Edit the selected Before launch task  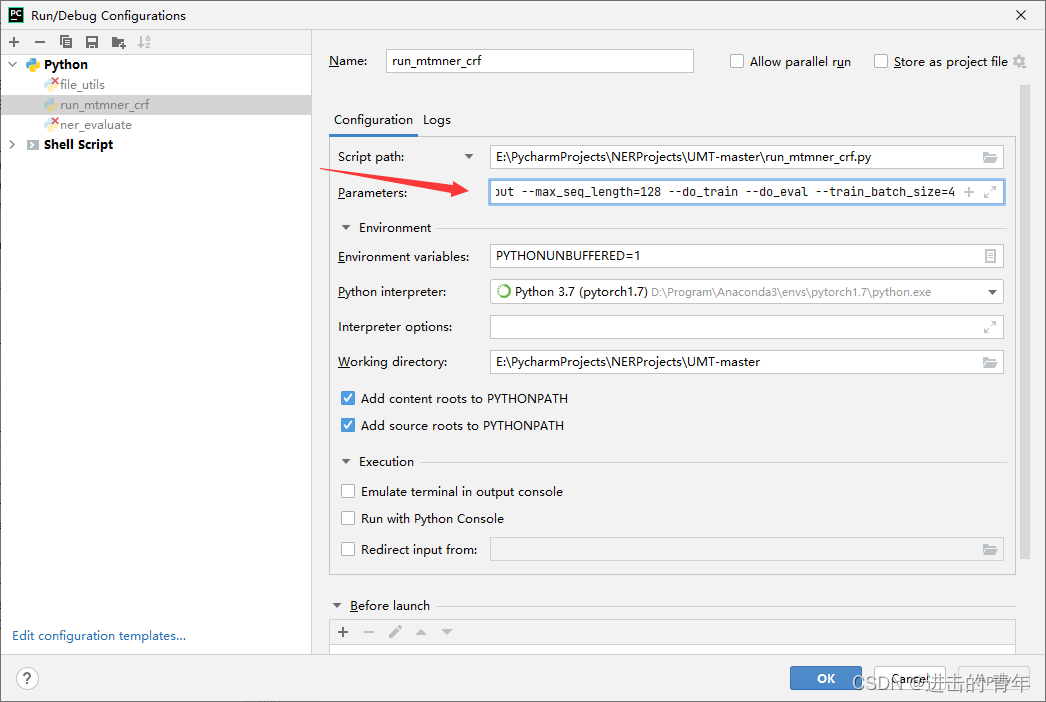coord(396,632)
